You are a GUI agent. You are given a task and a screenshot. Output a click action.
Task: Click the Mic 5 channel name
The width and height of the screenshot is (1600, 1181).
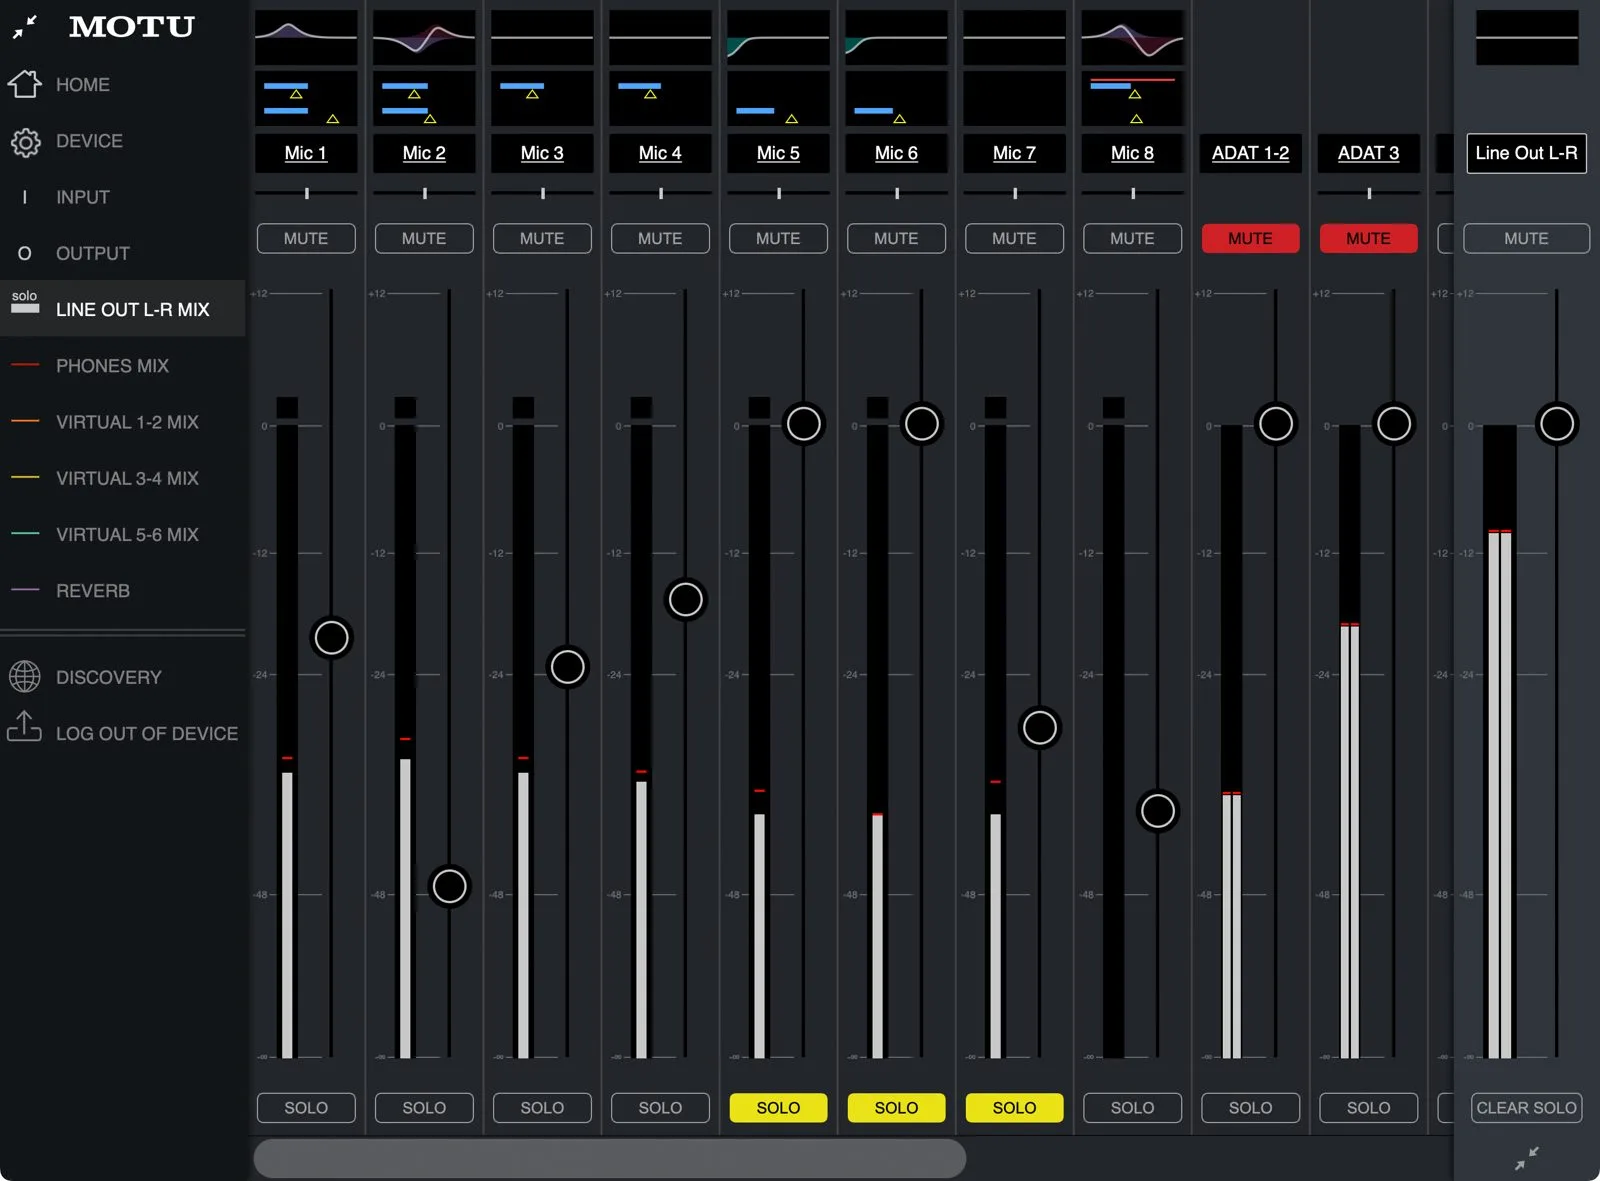tap(778, 153)
